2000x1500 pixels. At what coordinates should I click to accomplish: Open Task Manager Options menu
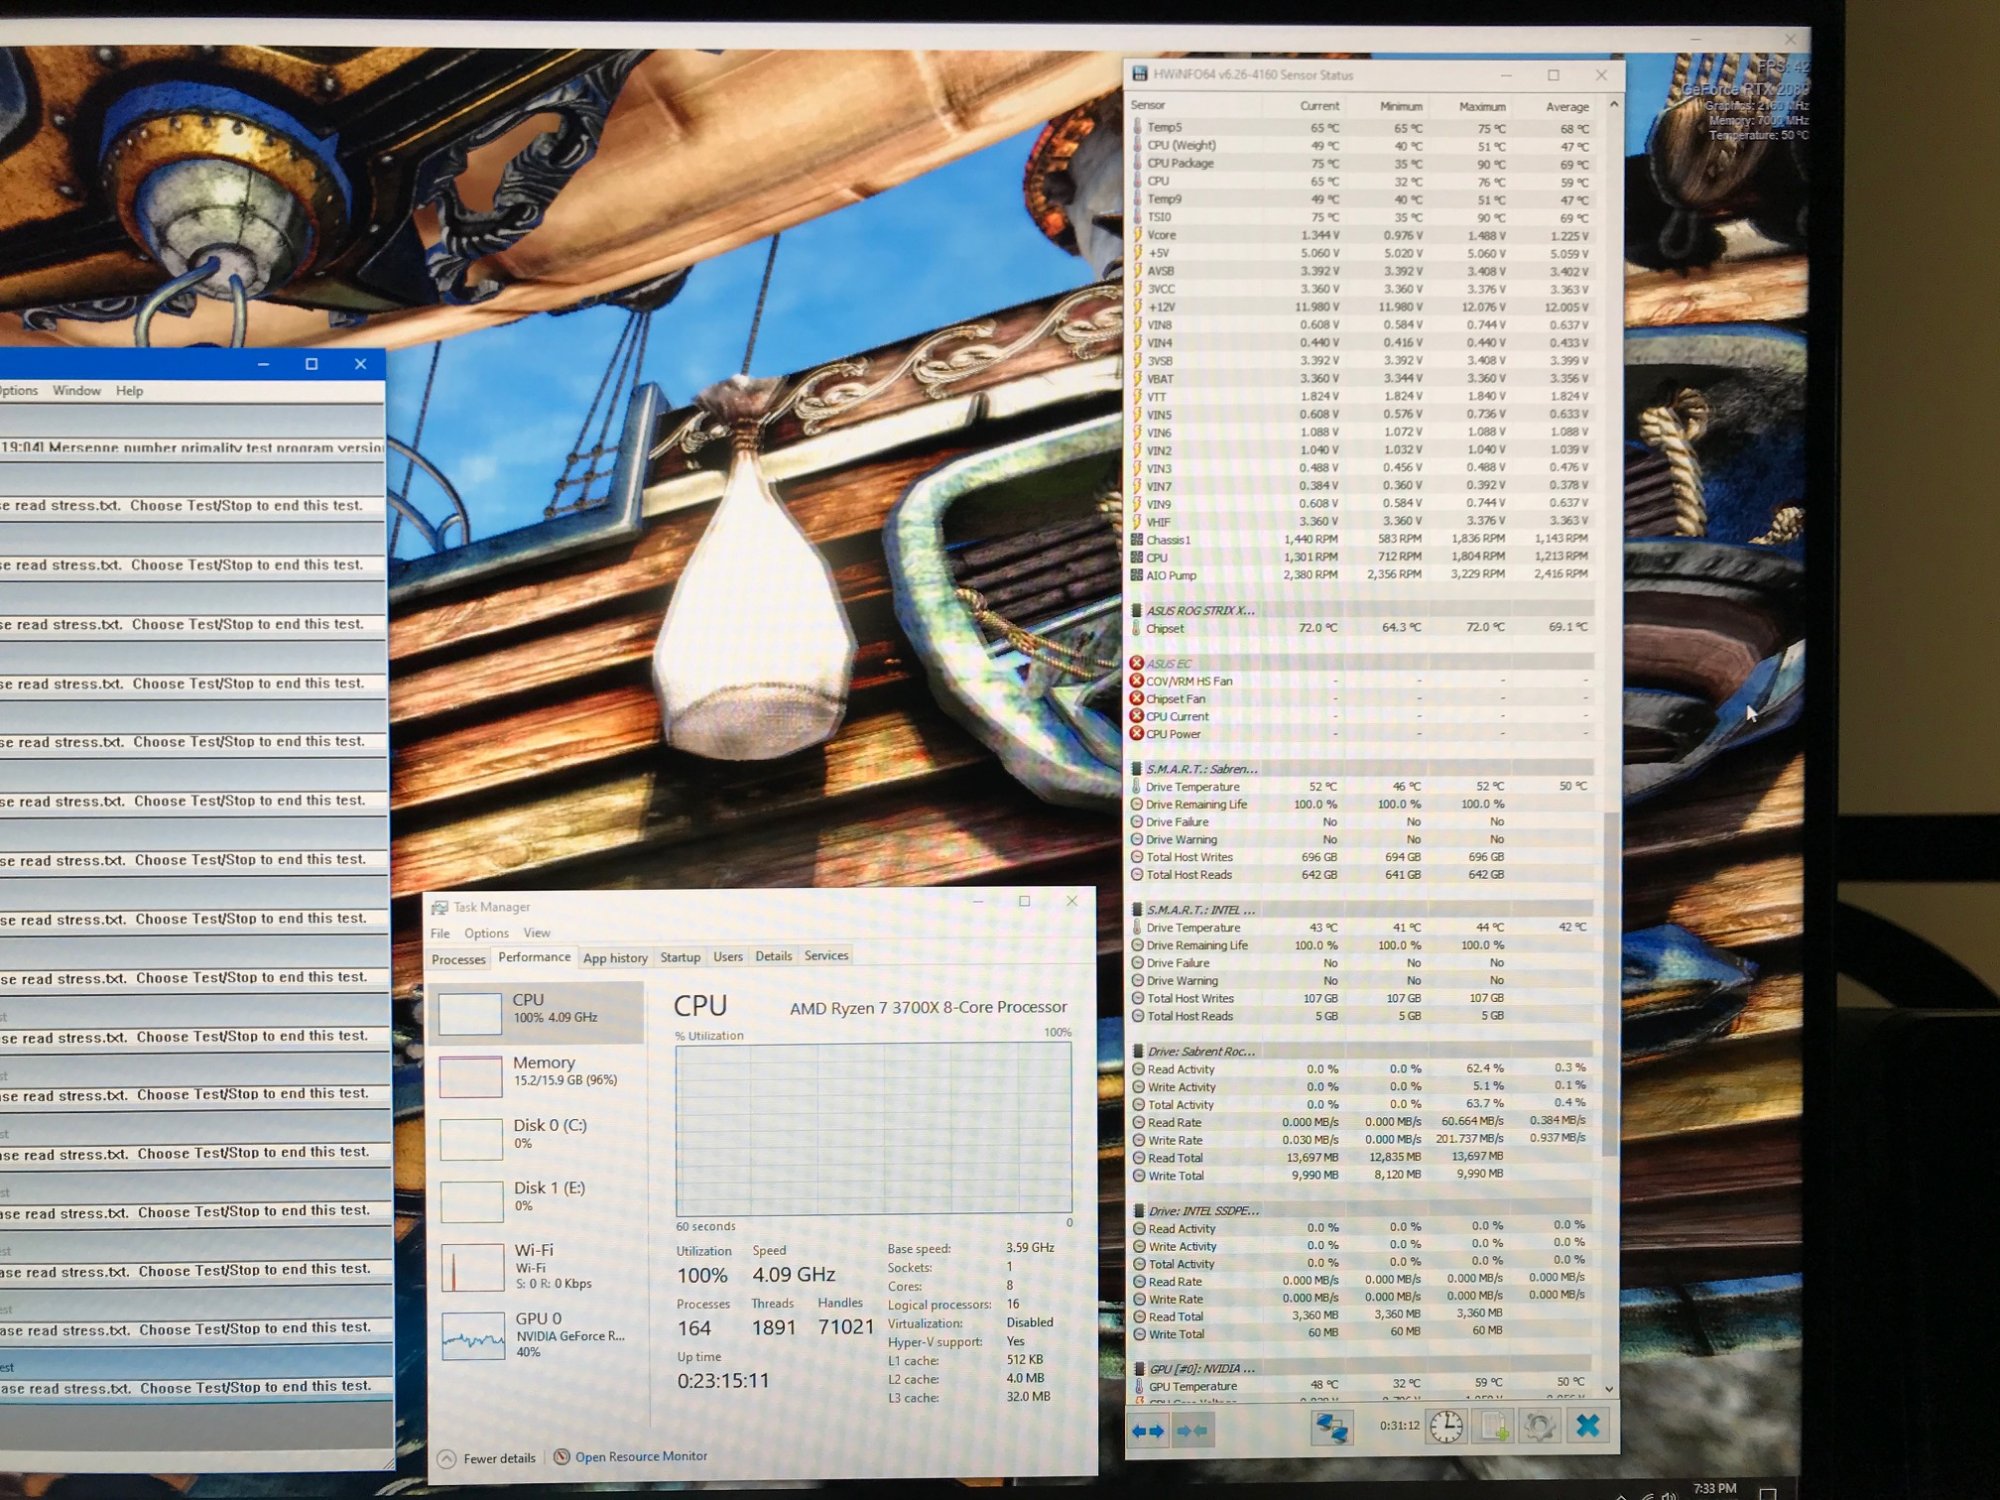[486, 933]
